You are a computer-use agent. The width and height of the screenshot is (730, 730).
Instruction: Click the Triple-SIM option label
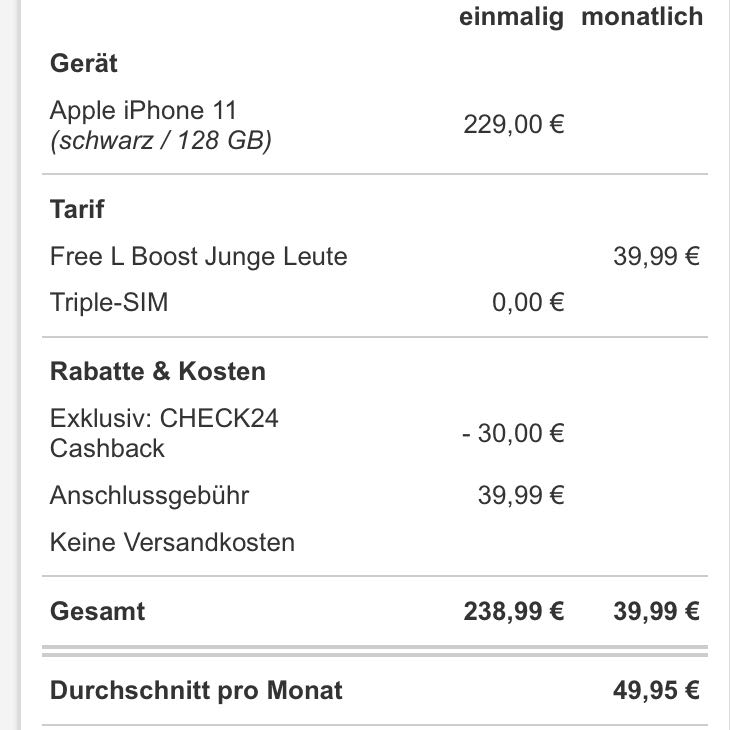[109, 302]
